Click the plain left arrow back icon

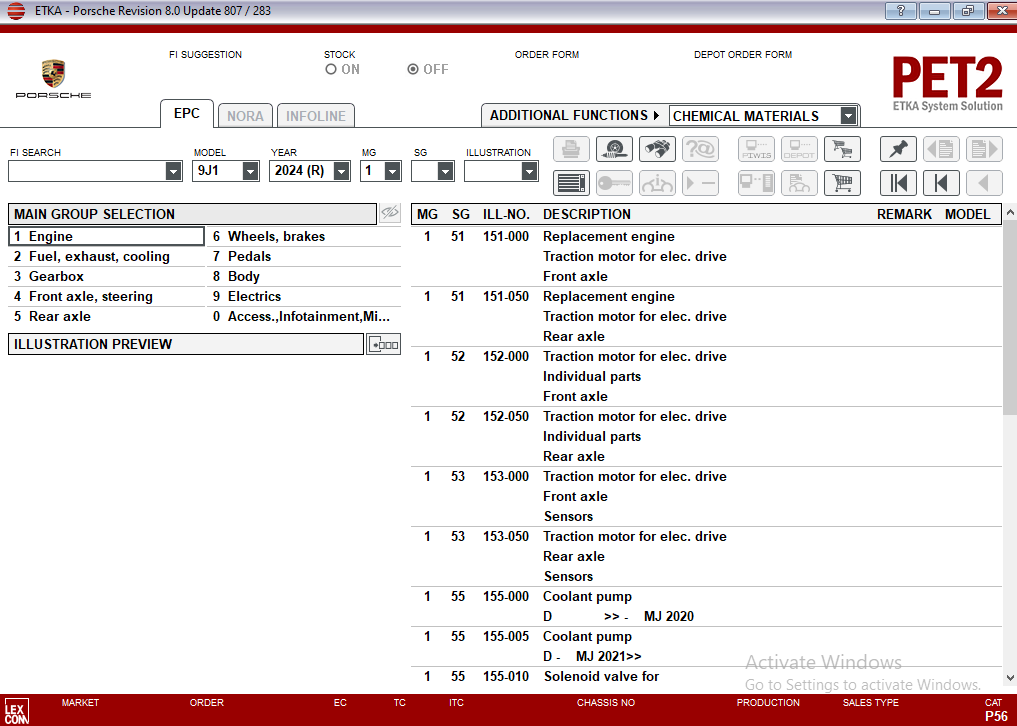(984, 183)
